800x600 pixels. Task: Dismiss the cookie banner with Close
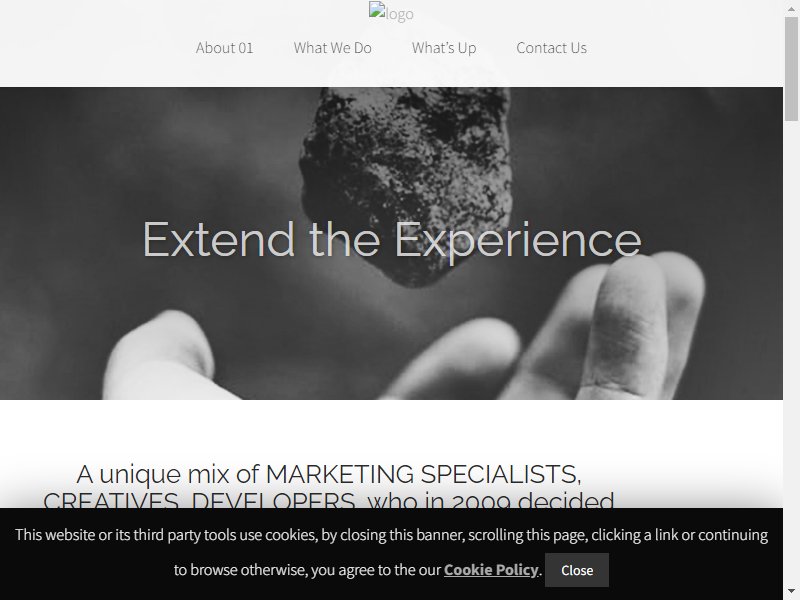pos(577,570)
